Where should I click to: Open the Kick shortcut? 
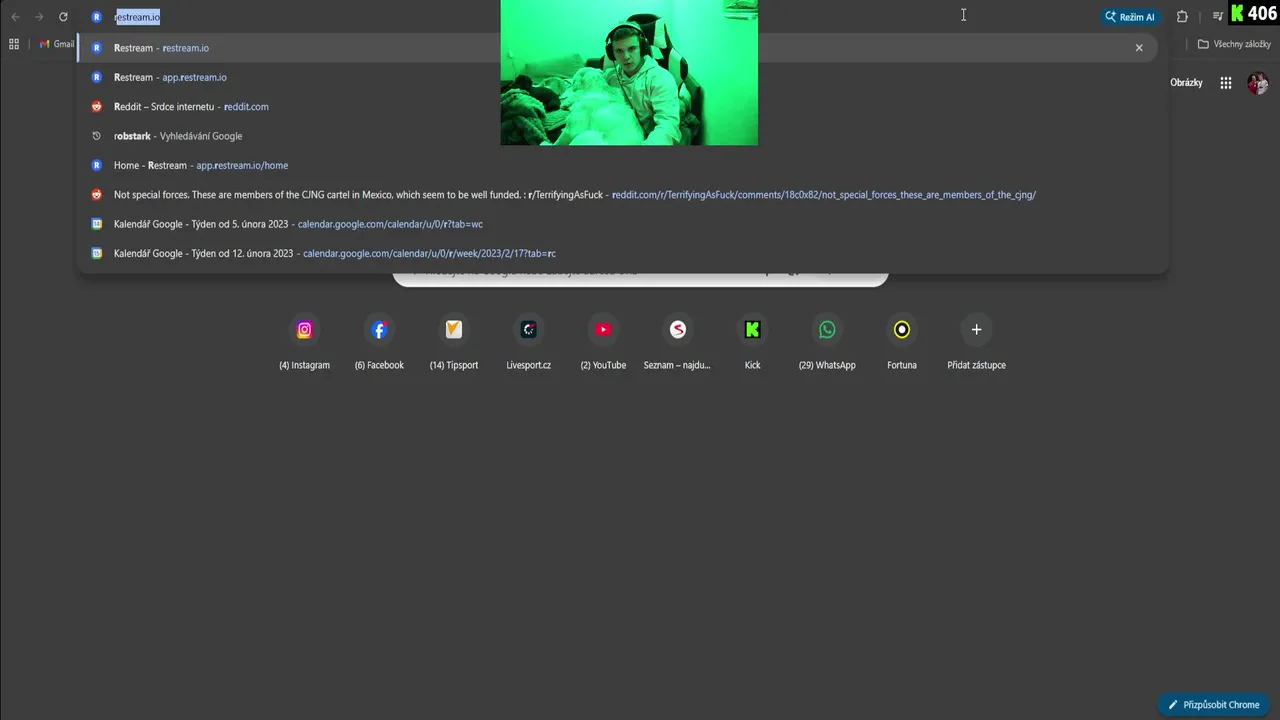[752, 343]
